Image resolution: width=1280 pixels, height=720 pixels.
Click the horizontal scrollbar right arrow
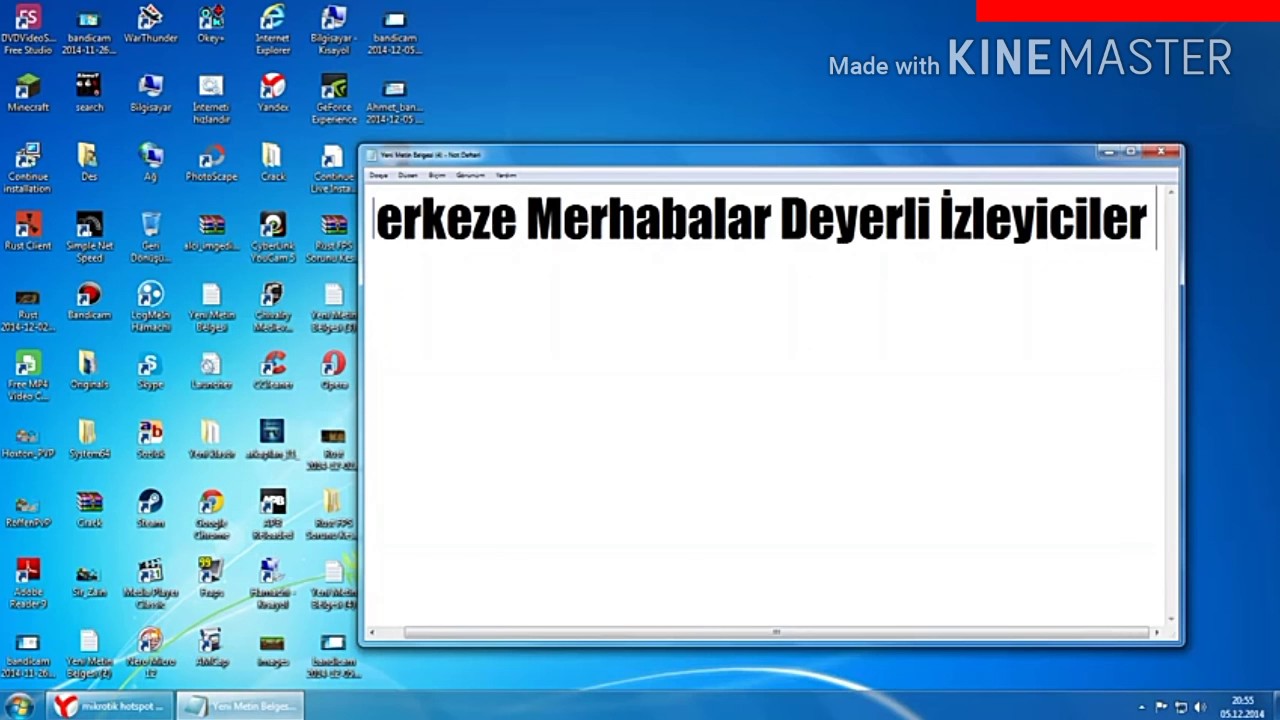1157,632
